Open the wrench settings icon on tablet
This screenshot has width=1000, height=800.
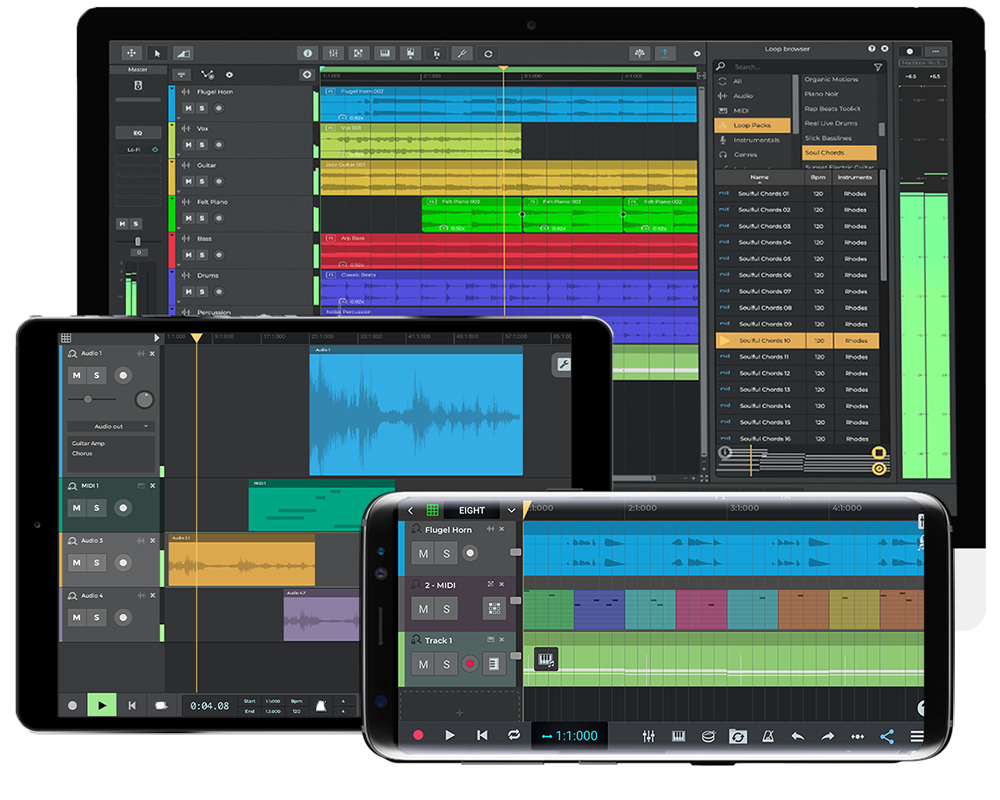point(562,365)
